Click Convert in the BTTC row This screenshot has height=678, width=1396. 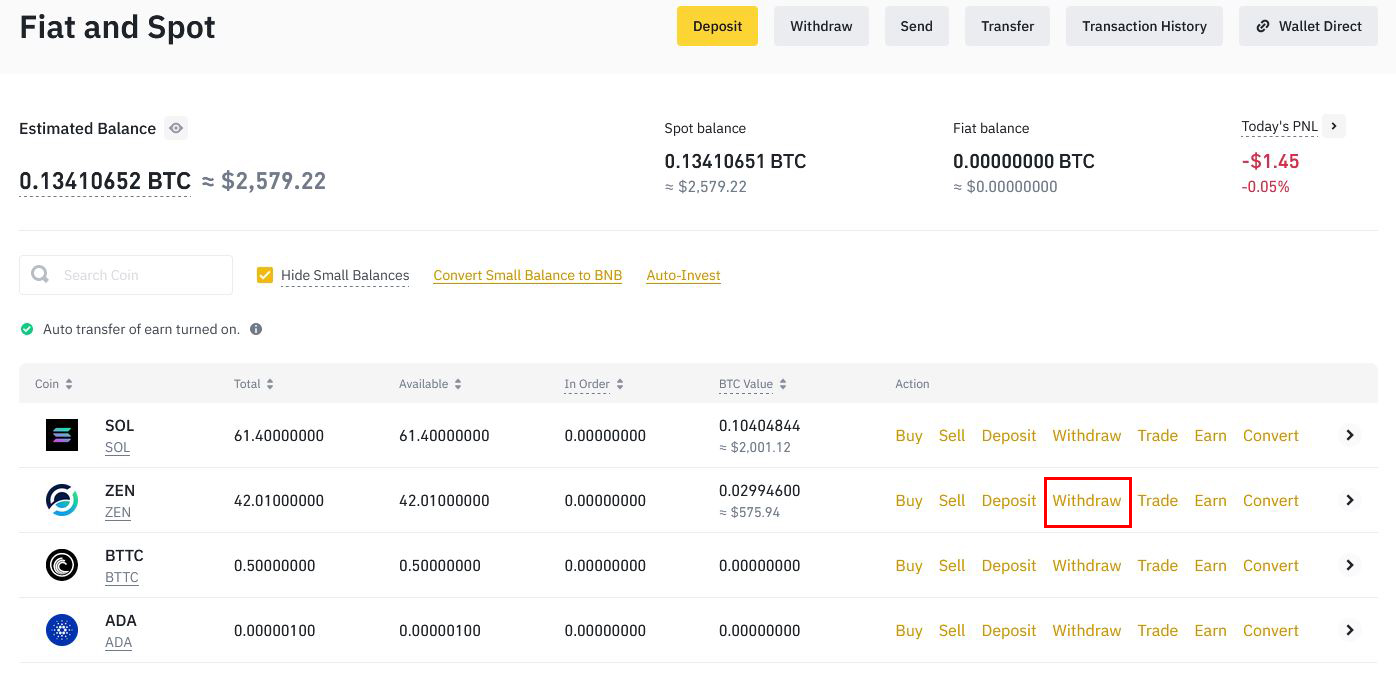click(x=1271, y=565)
